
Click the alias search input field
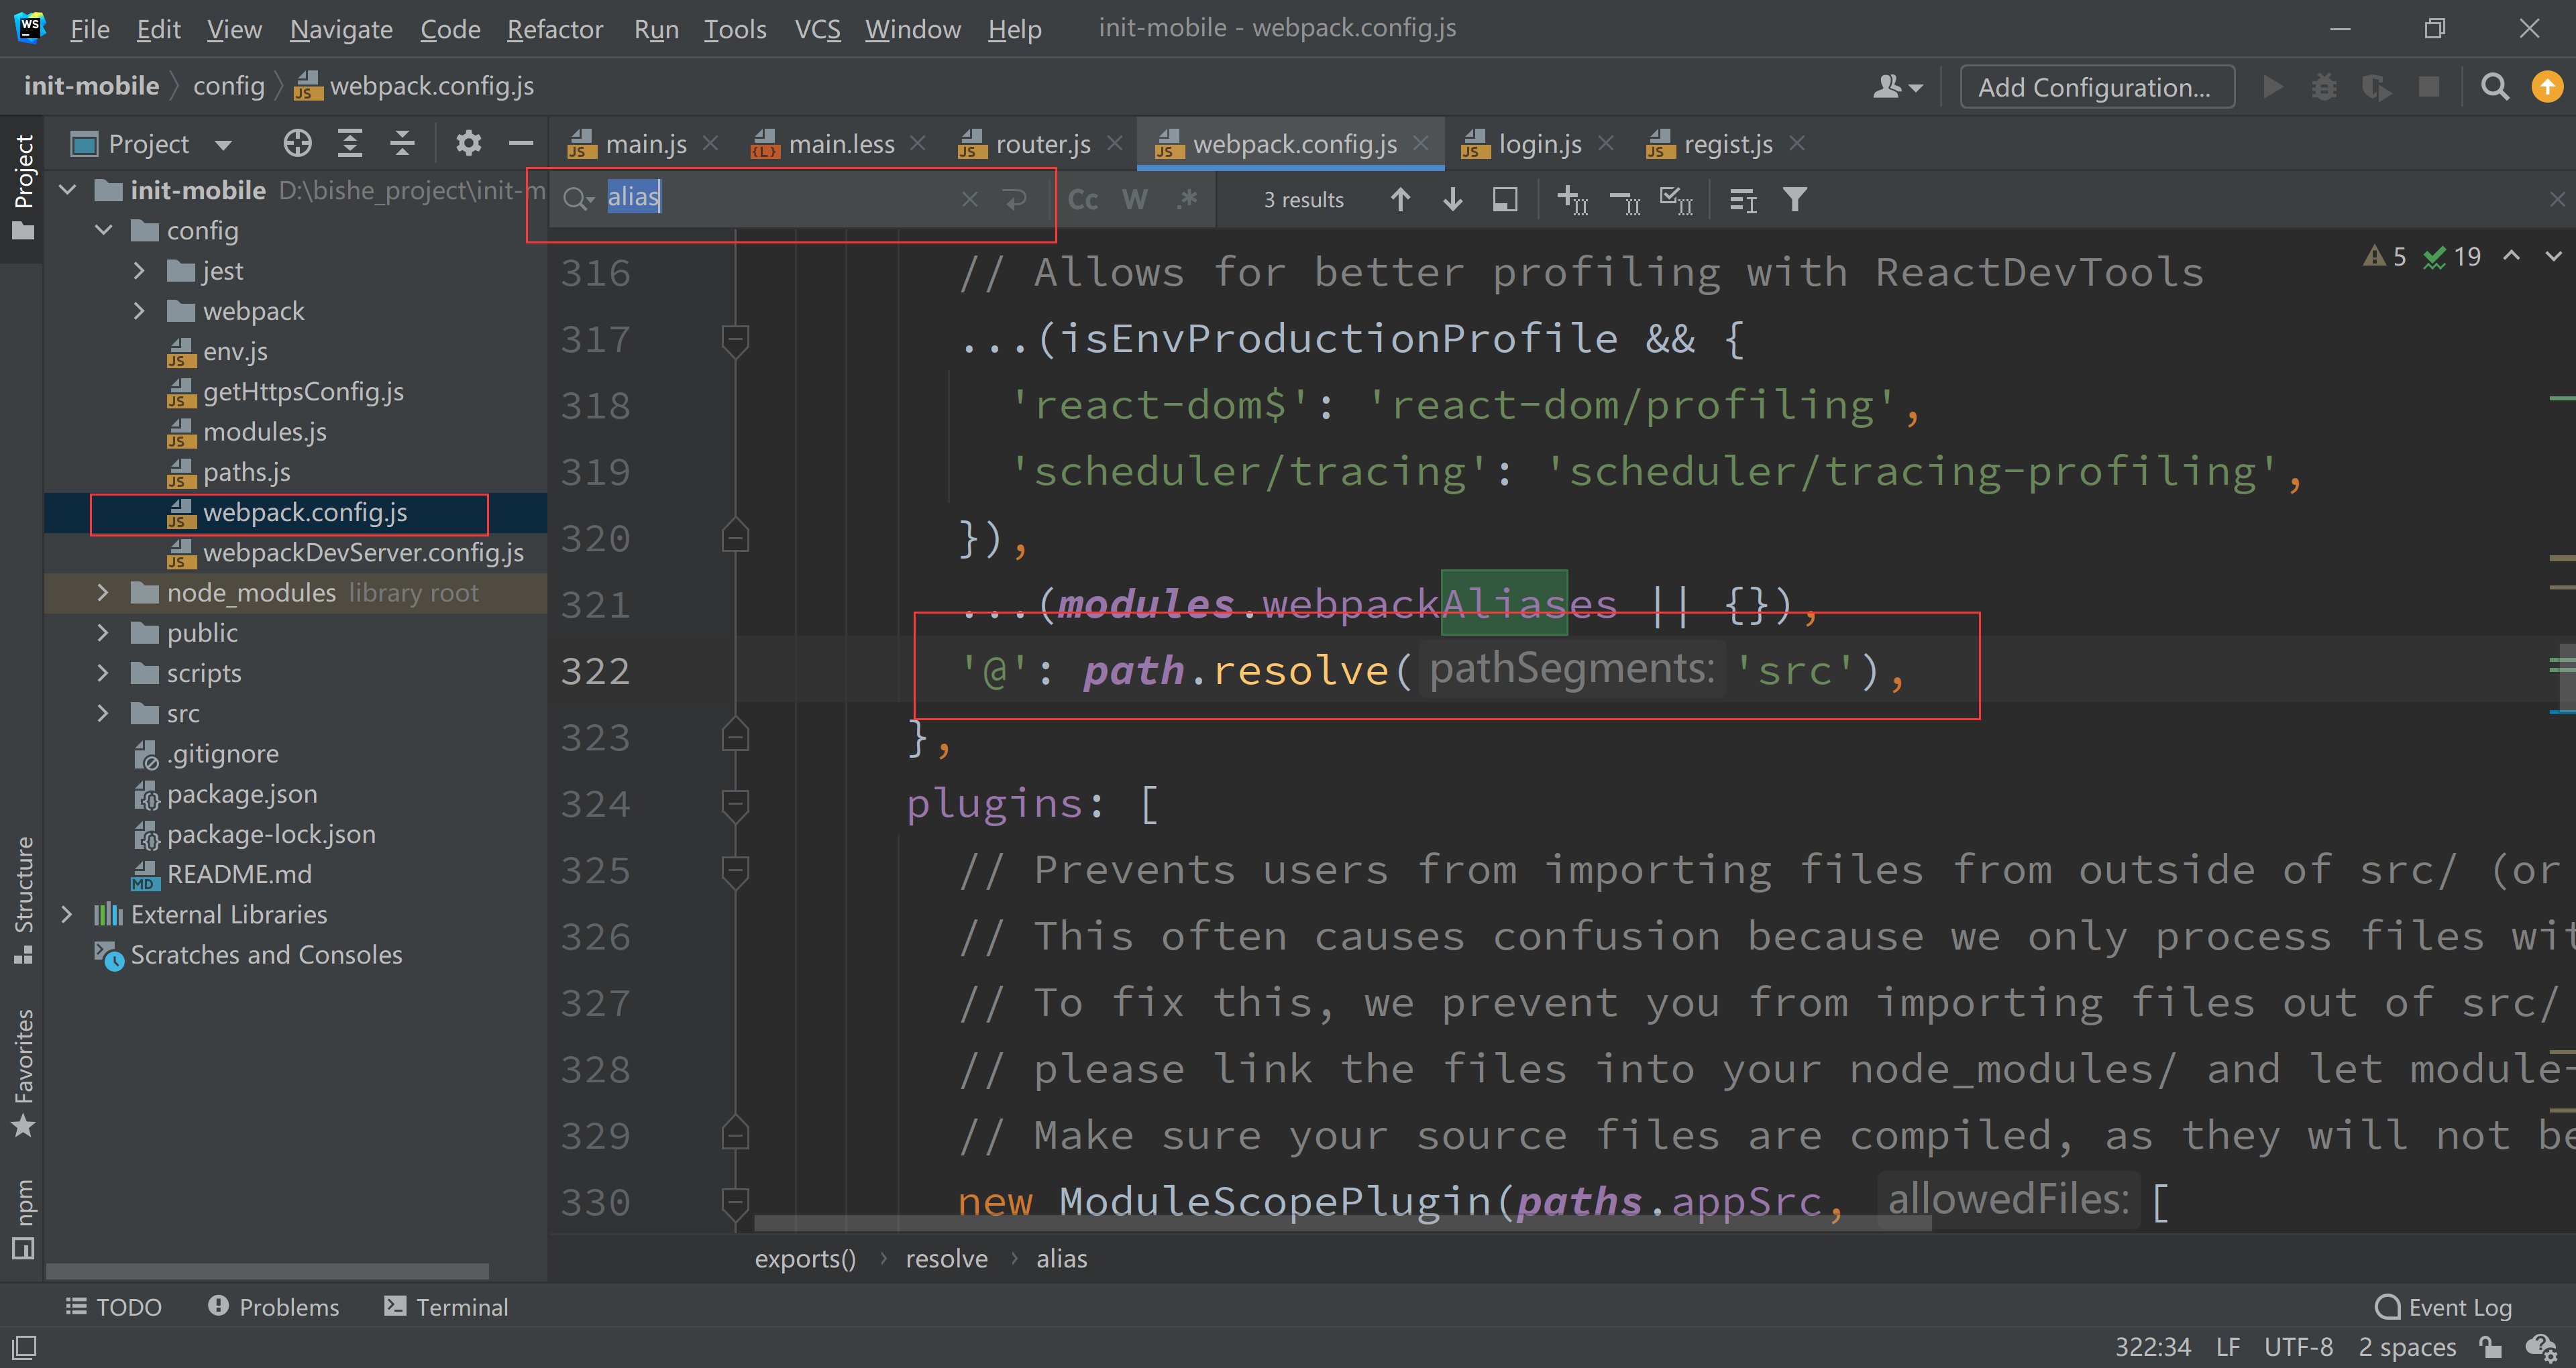780,198
